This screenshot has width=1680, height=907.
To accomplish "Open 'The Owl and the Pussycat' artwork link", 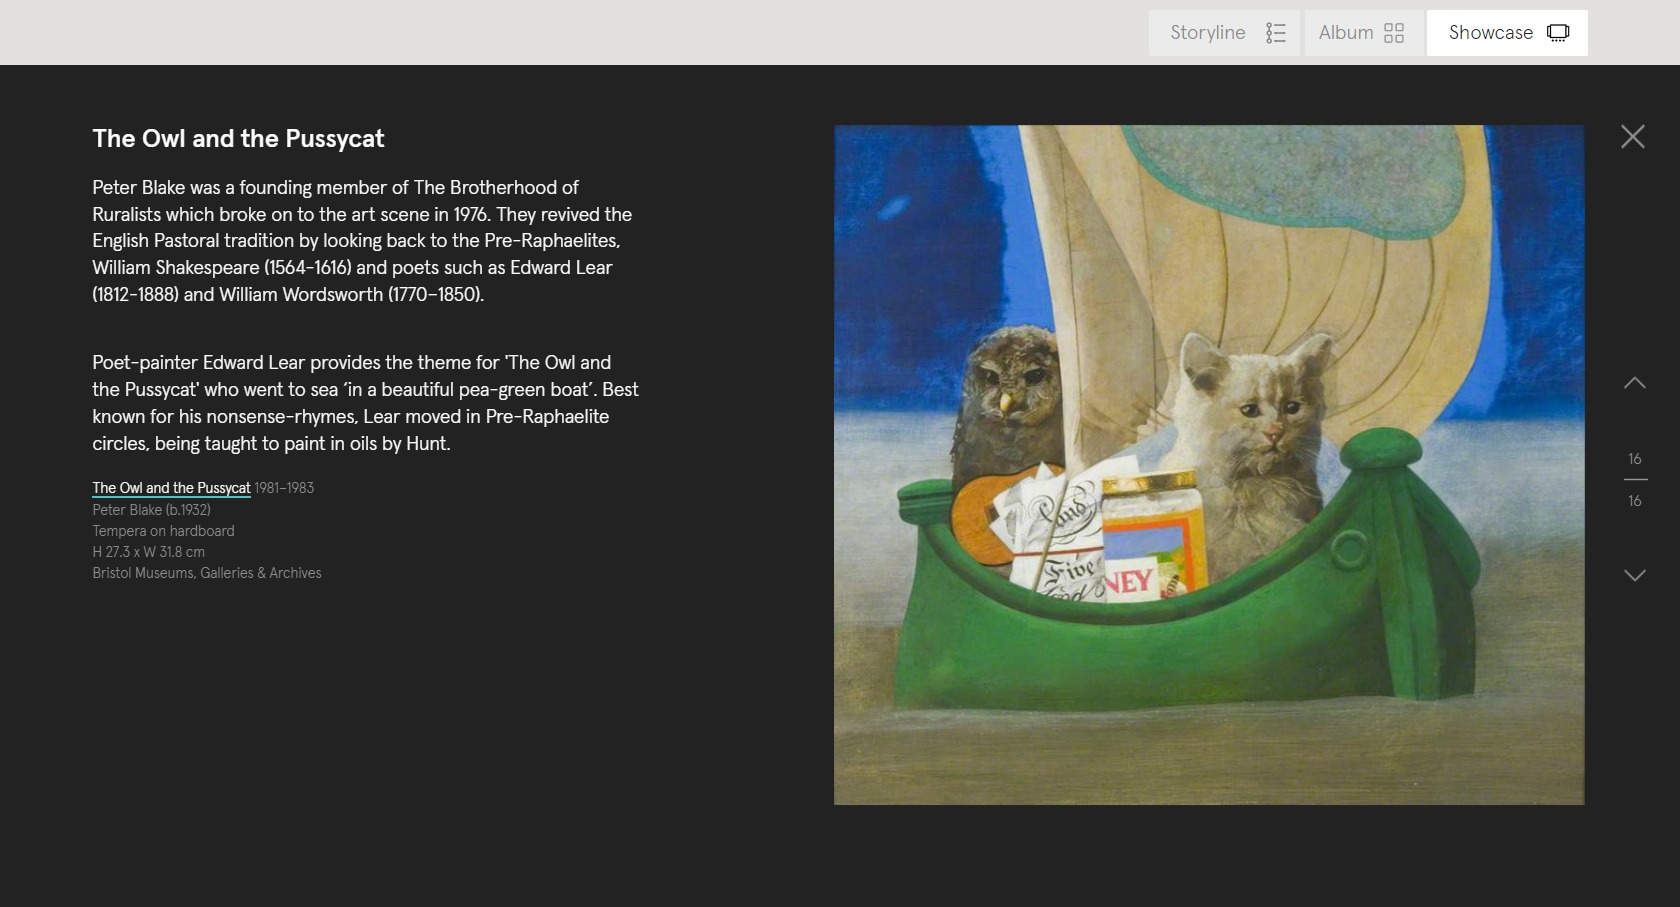I will (171, 488).
